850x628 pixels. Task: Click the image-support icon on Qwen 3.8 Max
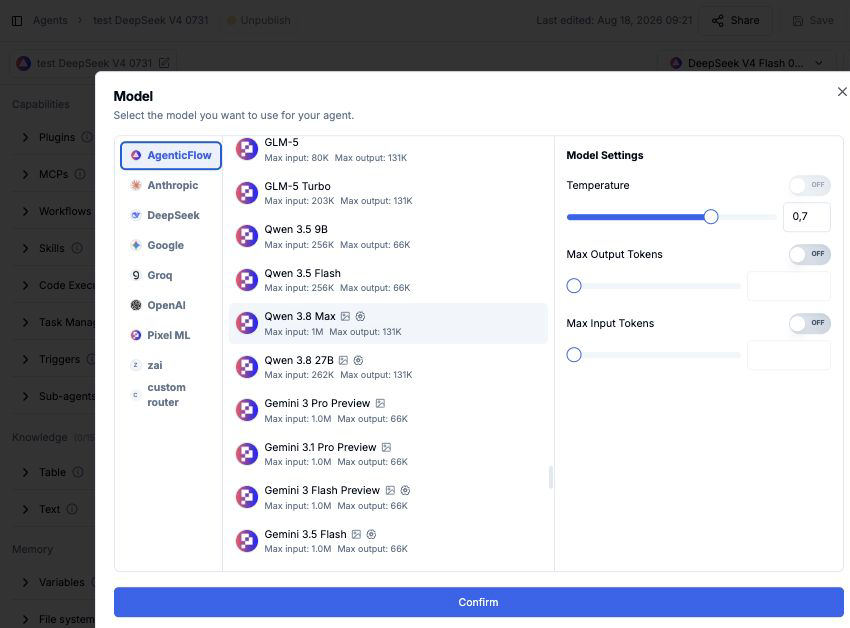tap(345, 316)
